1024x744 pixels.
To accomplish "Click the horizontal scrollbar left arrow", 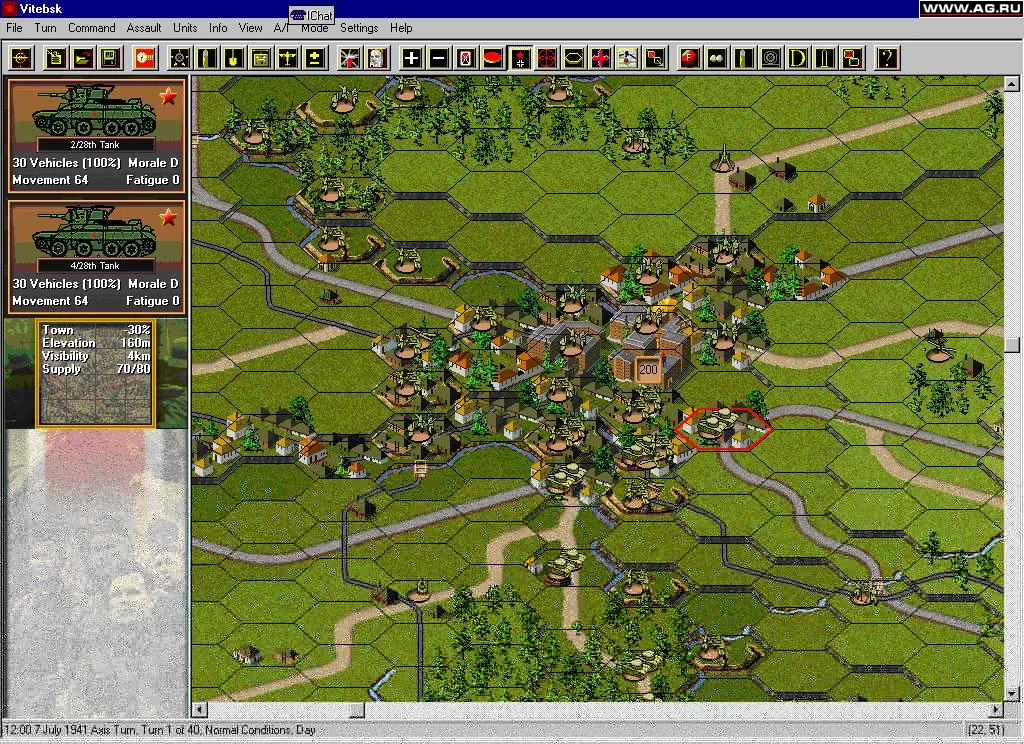I will point(200,709).
